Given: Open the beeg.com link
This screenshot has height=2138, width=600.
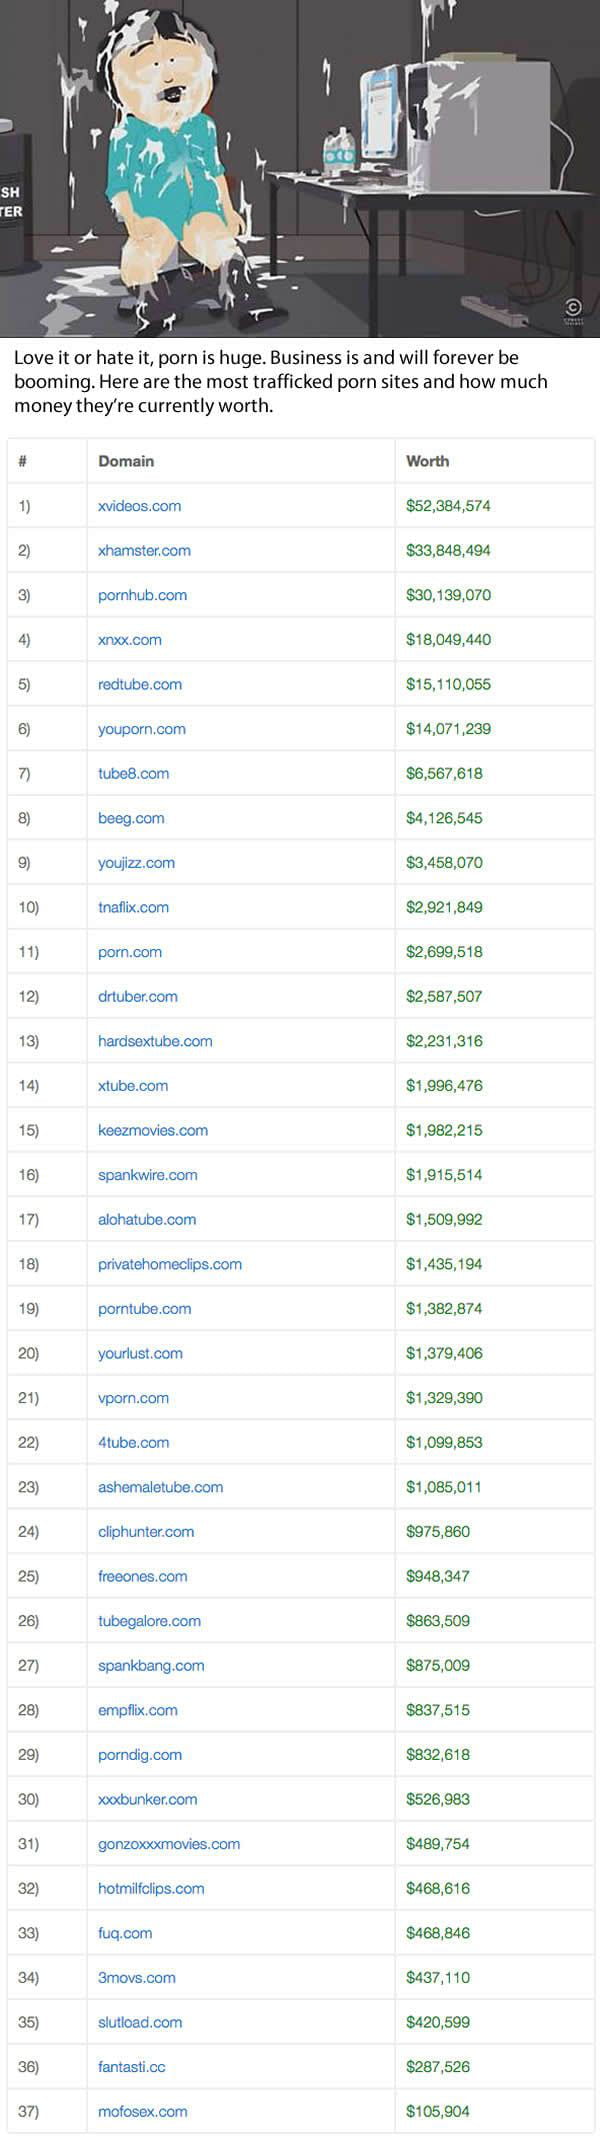Looking at the screenshot, I should [x=131, y=818].
